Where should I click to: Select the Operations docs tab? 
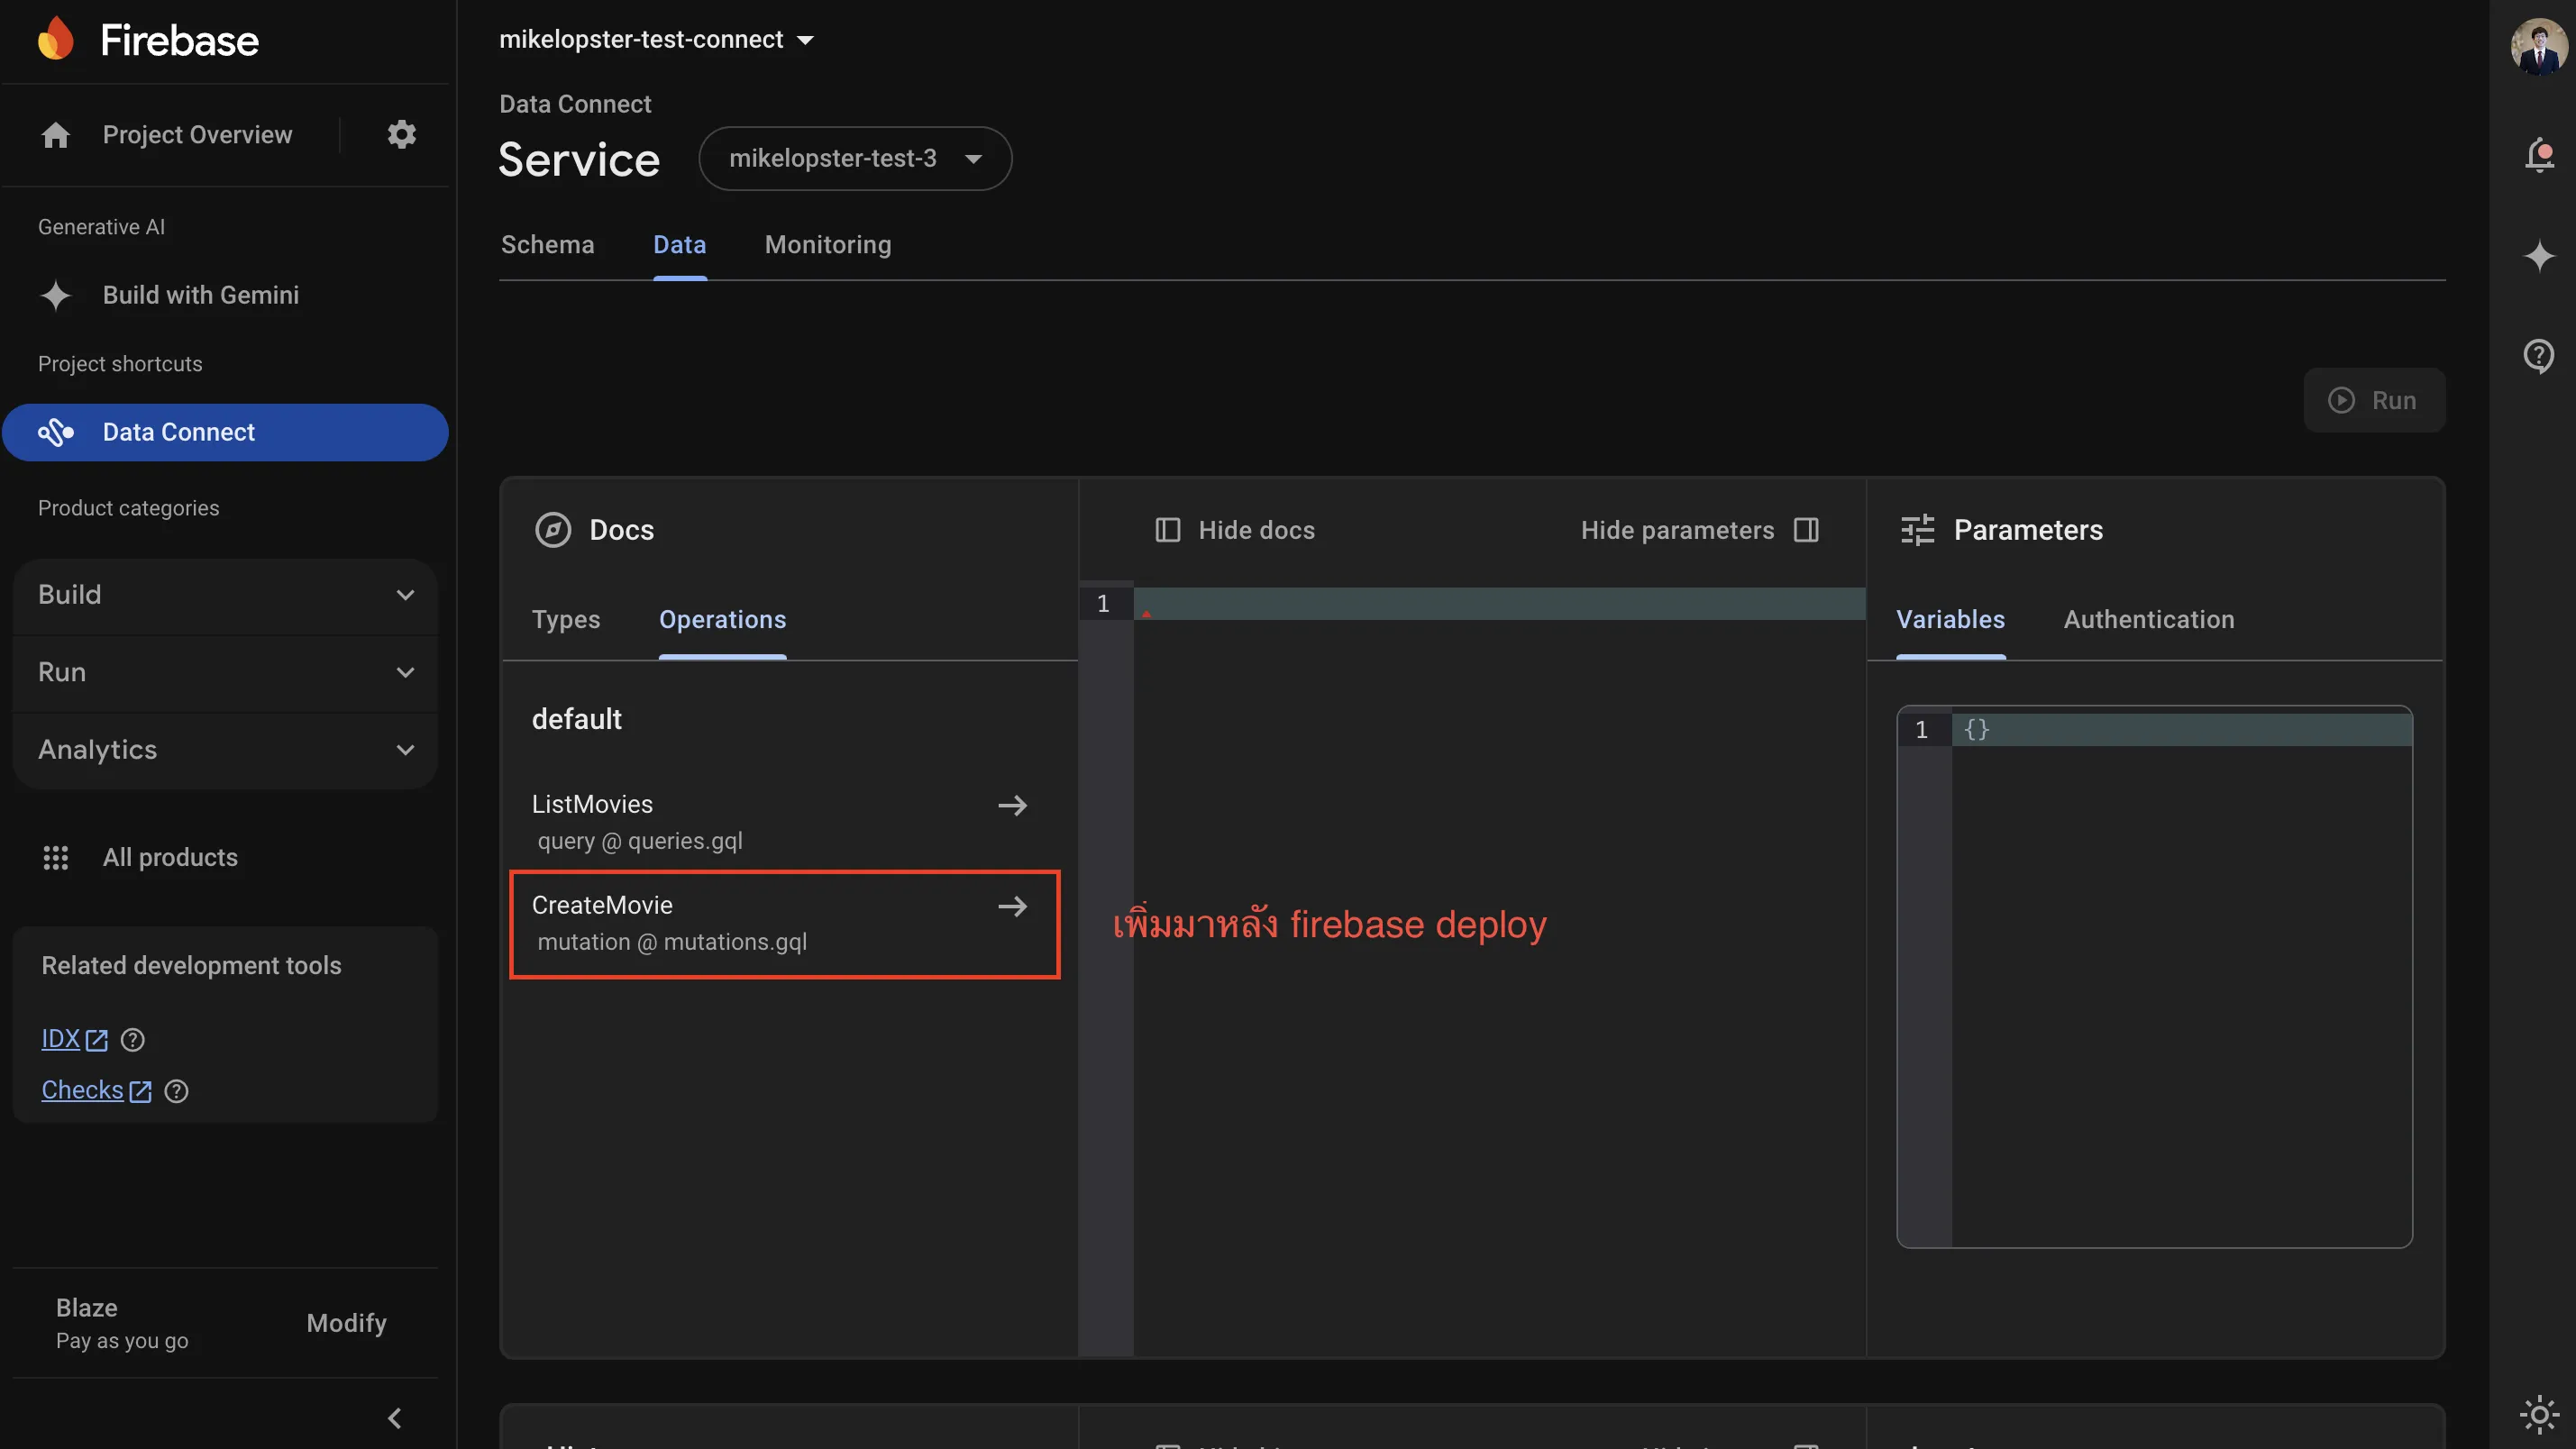[x=723, y=620]
